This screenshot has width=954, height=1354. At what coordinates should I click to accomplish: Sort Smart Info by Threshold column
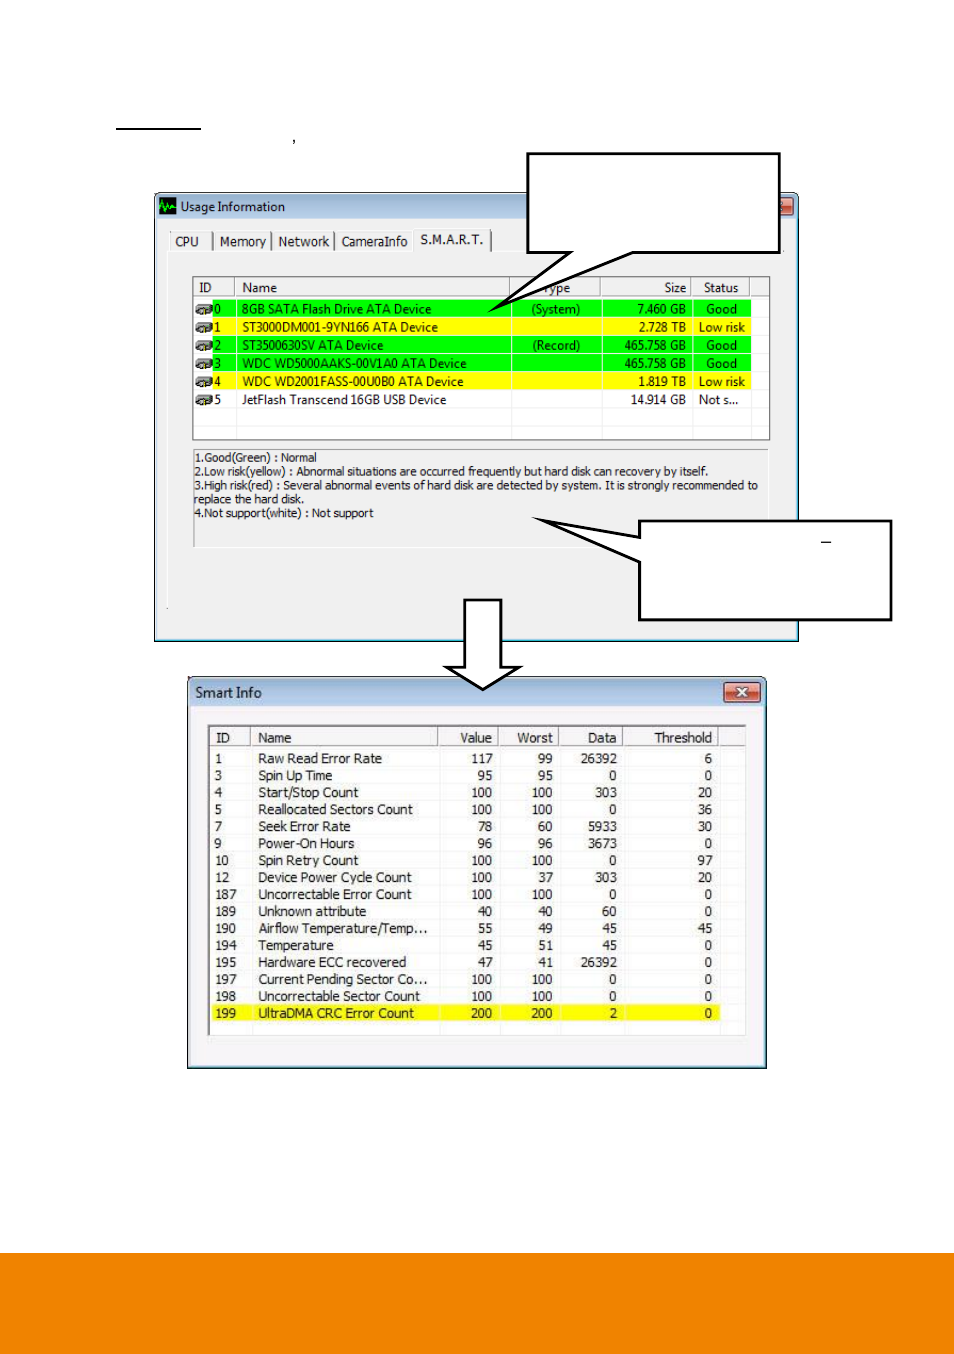coord(671,737)
